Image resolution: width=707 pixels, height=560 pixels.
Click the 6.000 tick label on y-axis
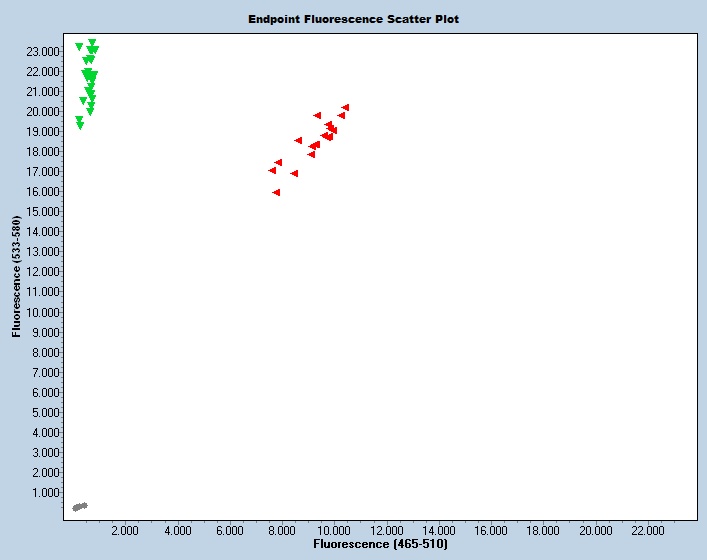(46, 392)
